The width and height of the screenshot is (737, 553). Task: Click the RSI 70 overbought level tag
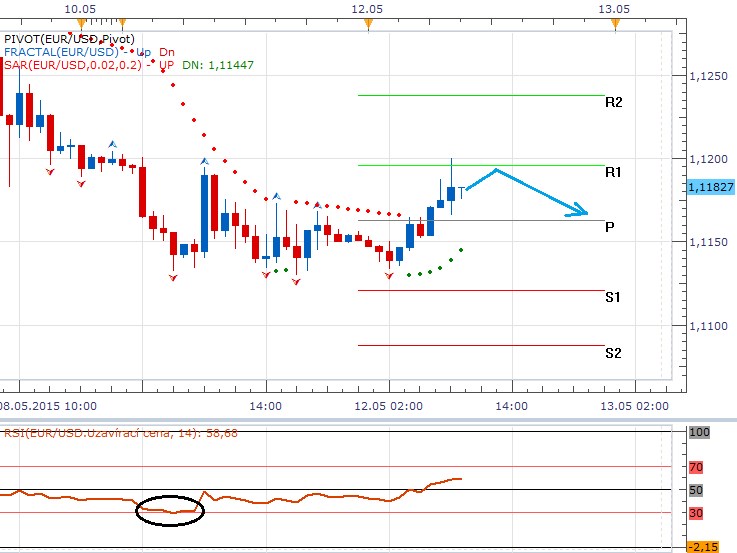click(696, 466)
